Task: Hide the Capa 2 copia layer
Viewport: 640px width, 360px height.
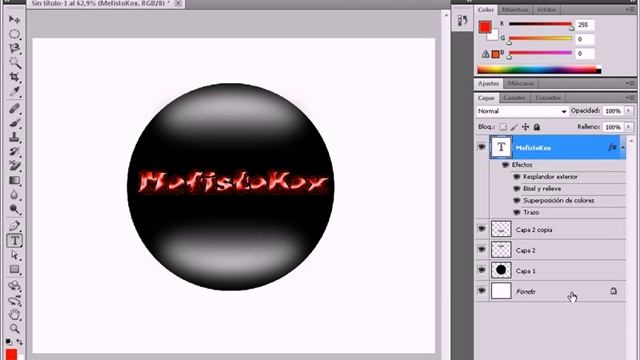Action: (x=482, y=229)
